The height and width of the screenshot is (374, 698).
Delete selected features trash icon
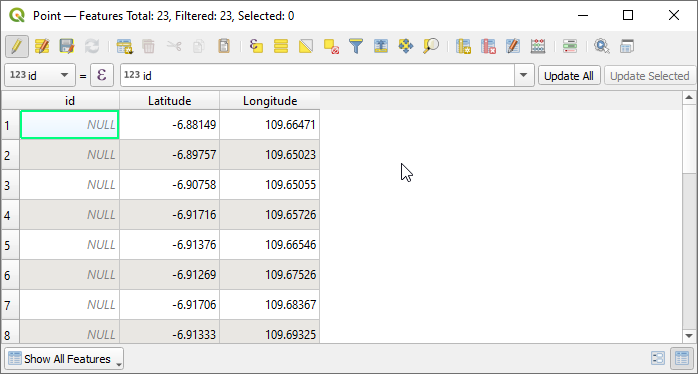[x=149, y=46]
